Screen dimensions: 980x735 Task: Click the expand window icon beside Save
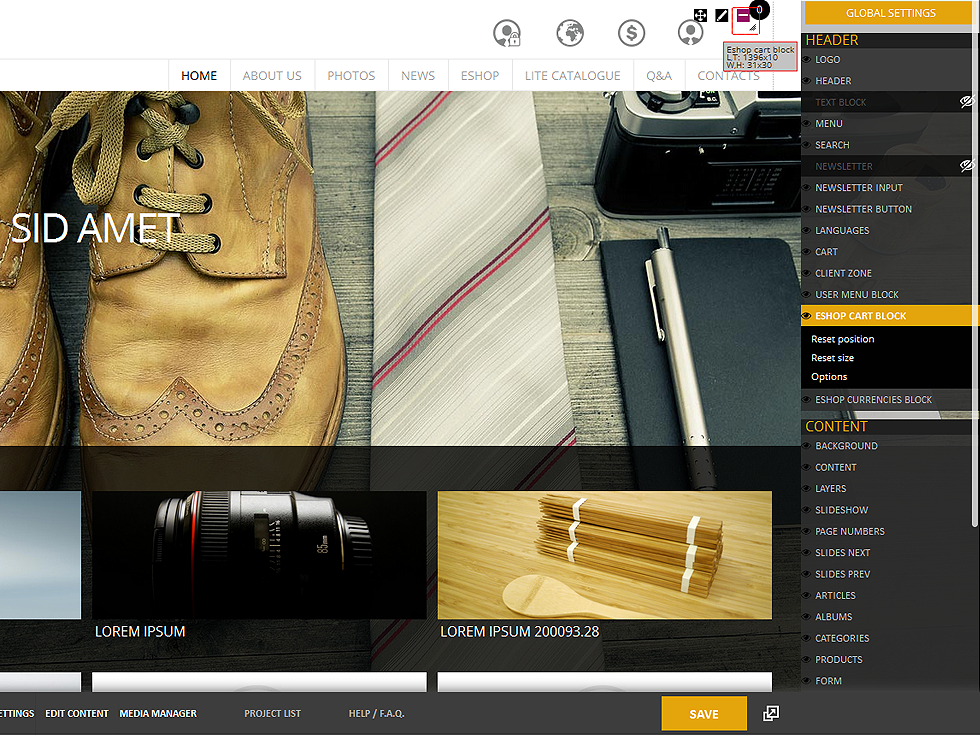tap(770, 713)
